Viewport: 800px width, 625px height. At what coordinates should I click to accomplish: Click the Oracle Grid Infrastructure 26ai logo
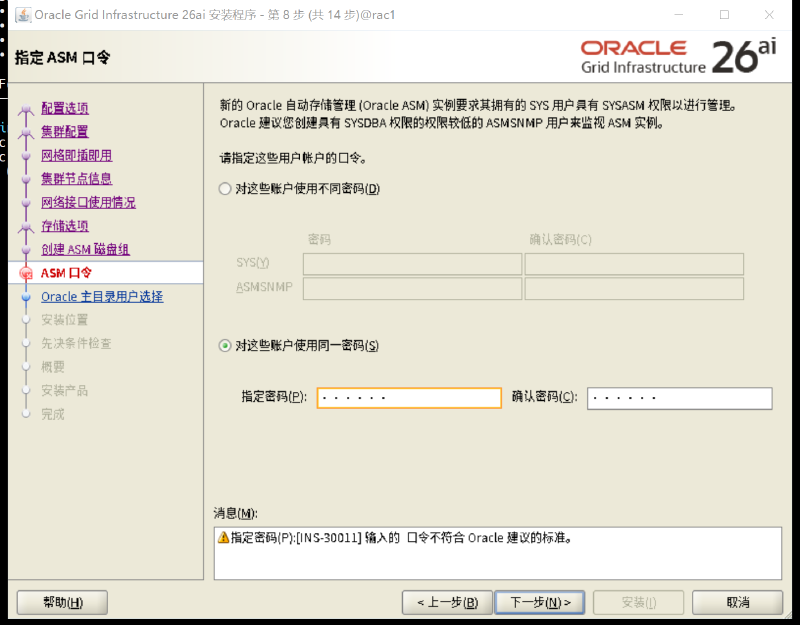click(x=679, y=56)
